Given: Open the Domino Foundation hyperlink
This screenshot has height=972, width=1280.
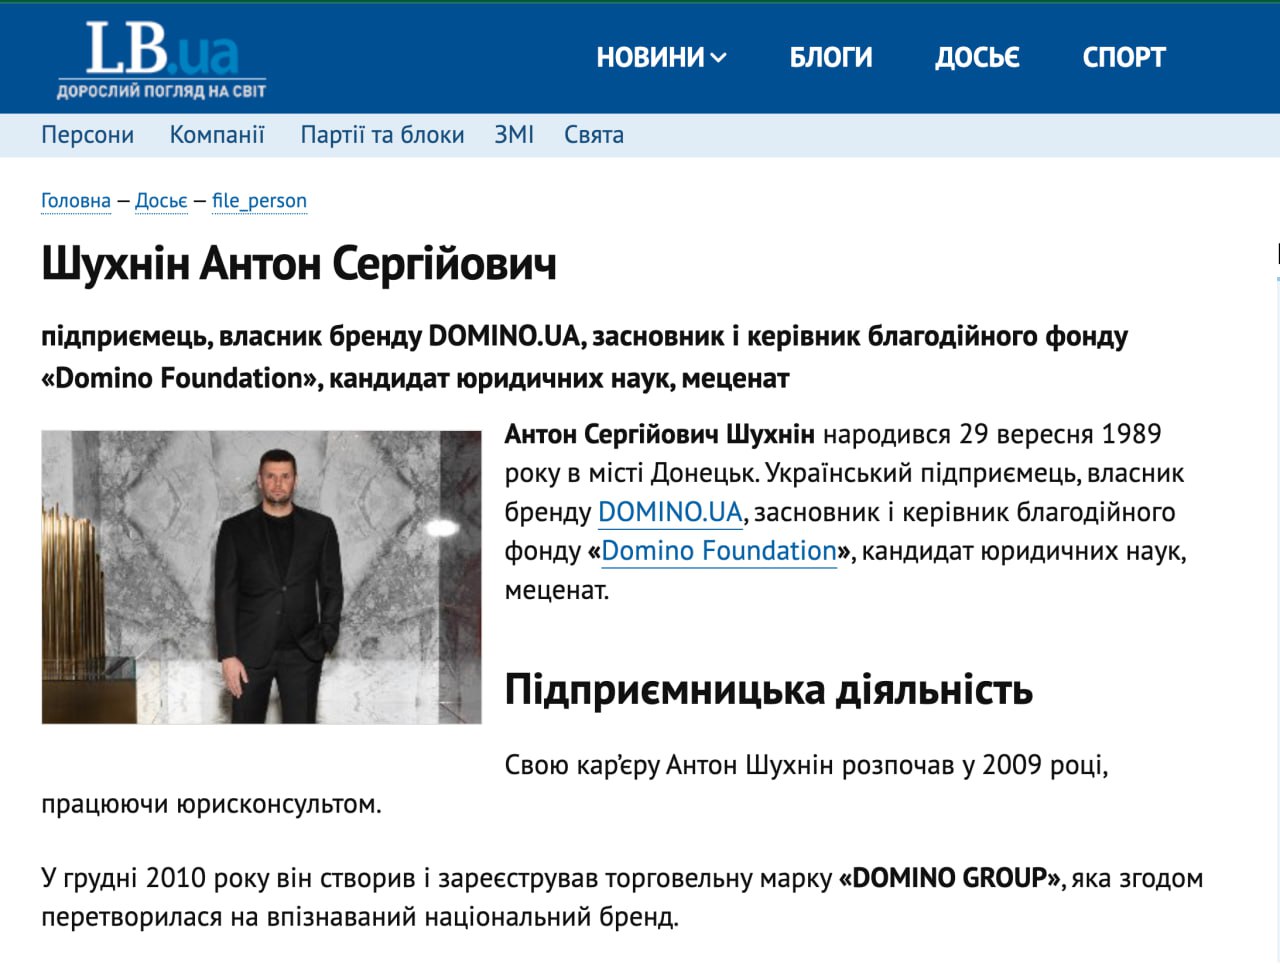Looking at the screenshot, I should (719, 551).
